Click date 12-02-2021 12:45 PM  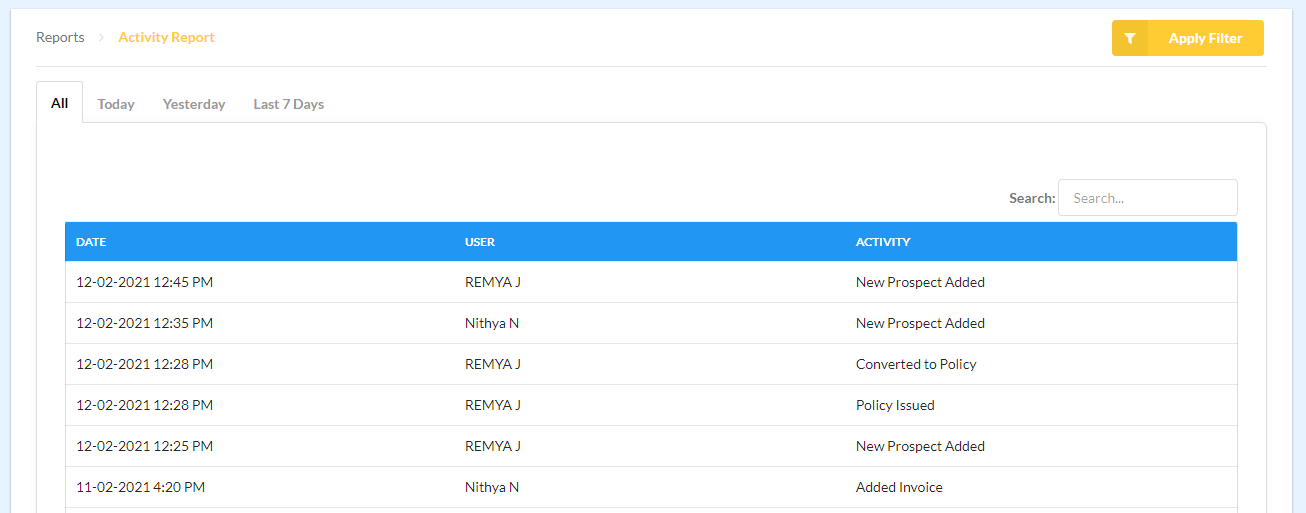[144, 282]
